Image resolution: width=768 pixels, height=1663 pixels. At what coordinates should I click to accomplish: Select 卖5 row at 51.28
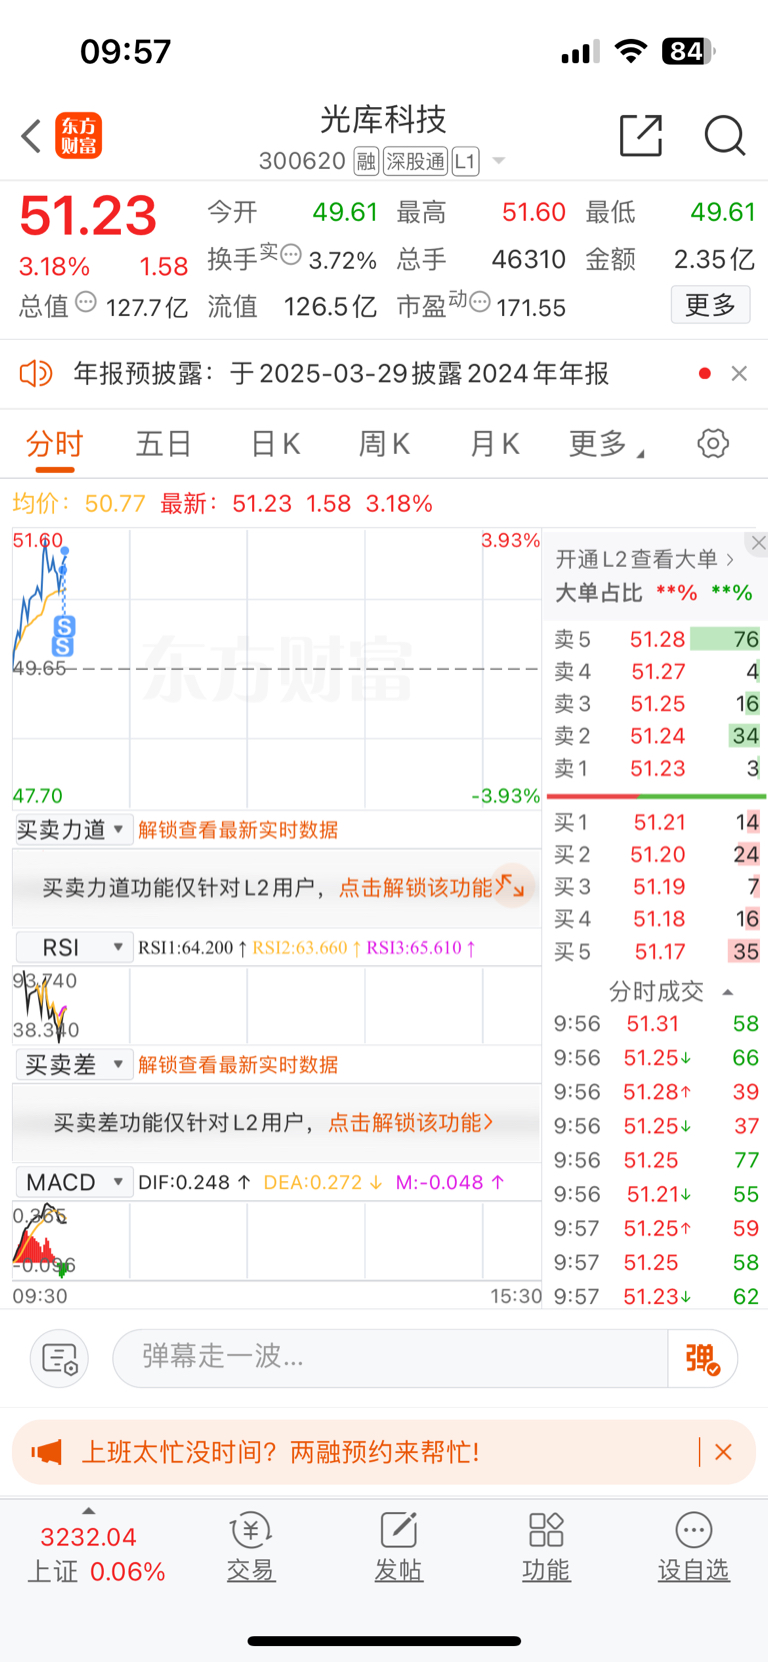[657, 639]
